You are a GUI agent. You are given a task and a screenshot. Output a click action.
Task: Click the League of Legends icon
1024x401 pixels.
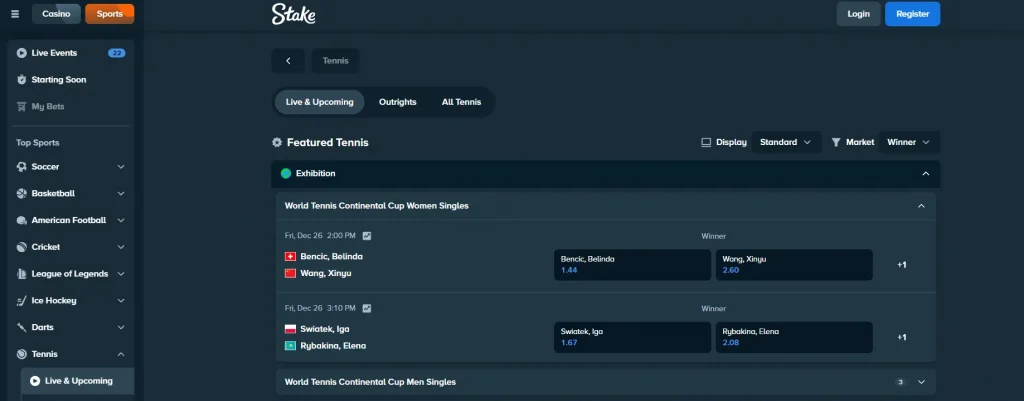pos(22,274)
